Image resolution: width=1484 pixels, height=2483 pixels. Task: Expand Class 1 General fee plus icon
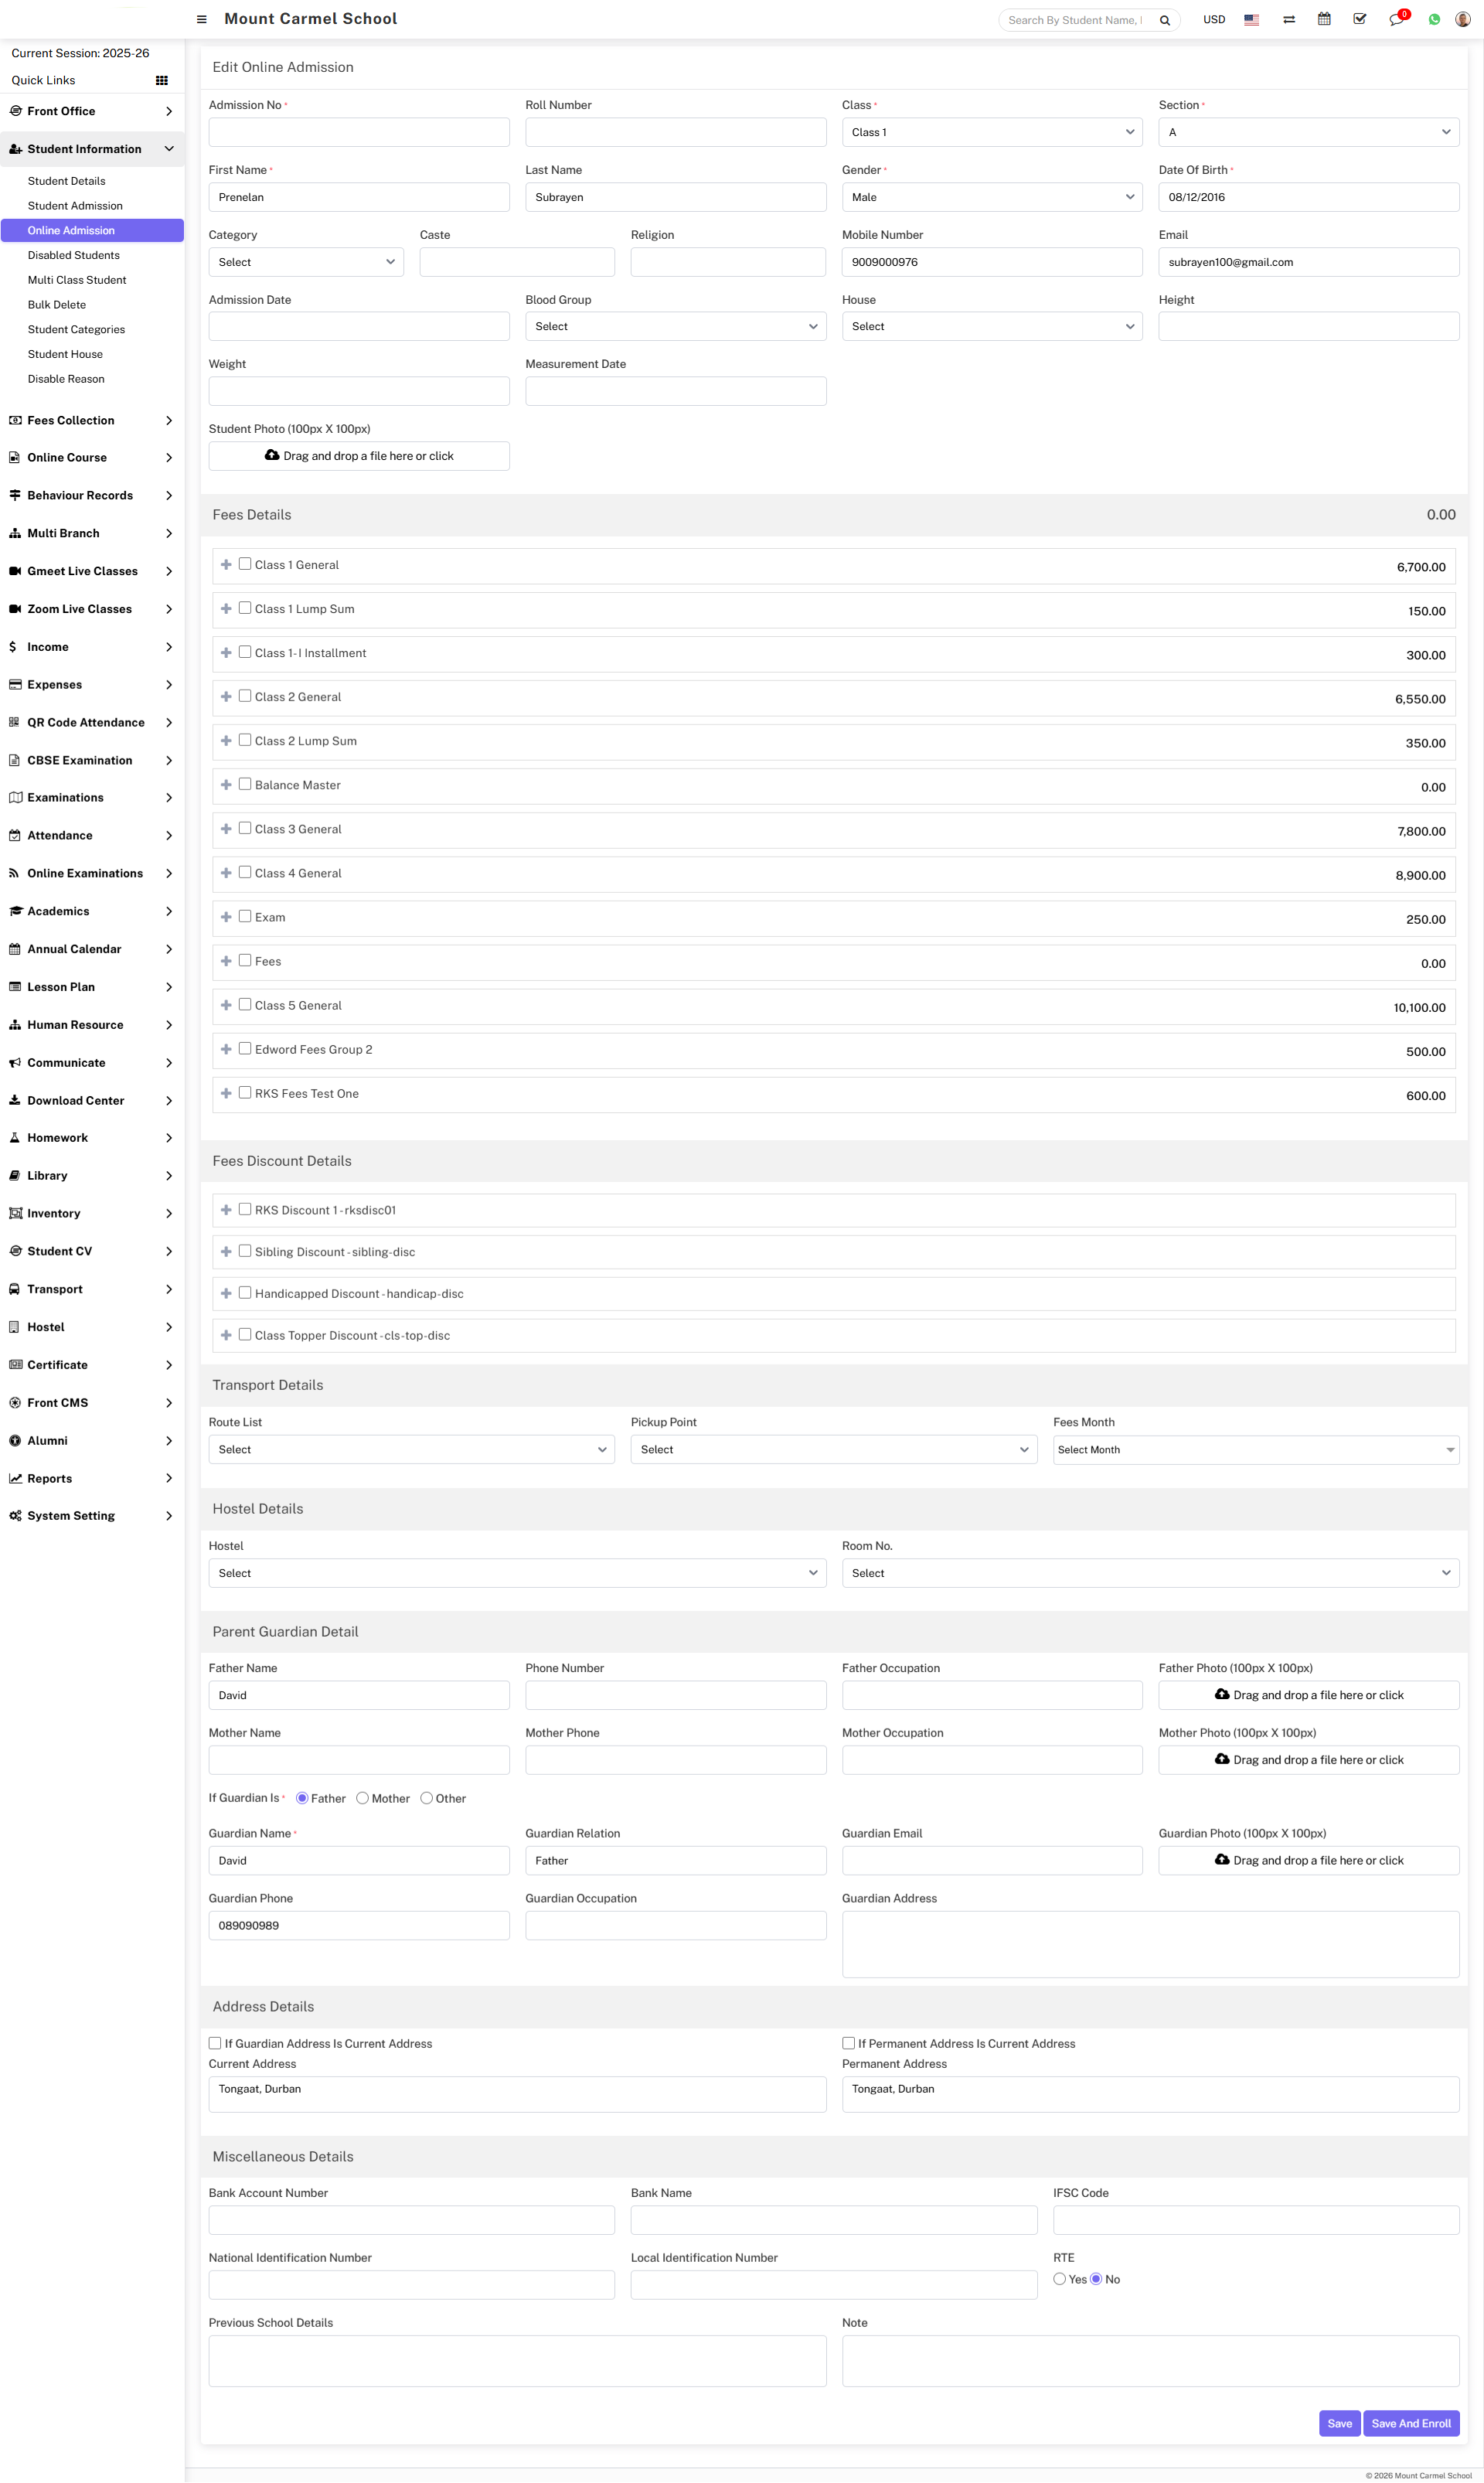click(x=226, y=565)
